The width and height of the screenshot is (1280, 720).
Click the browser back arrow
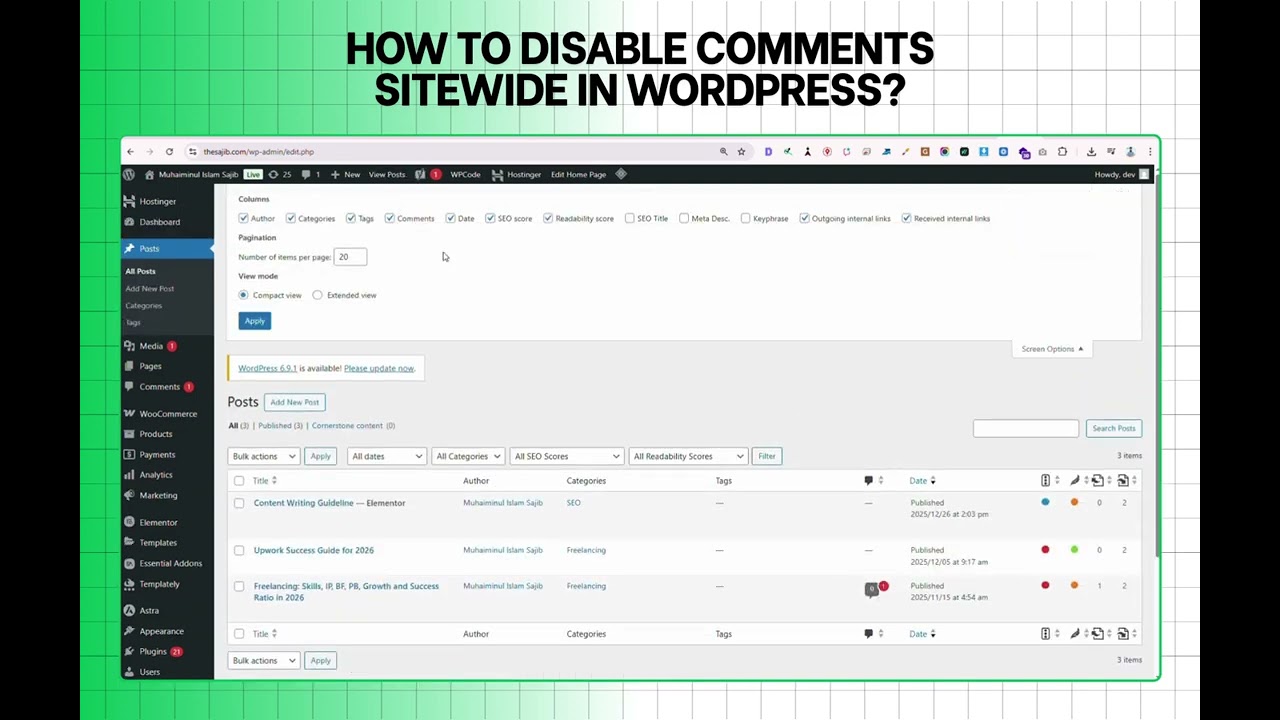(130, 152)
